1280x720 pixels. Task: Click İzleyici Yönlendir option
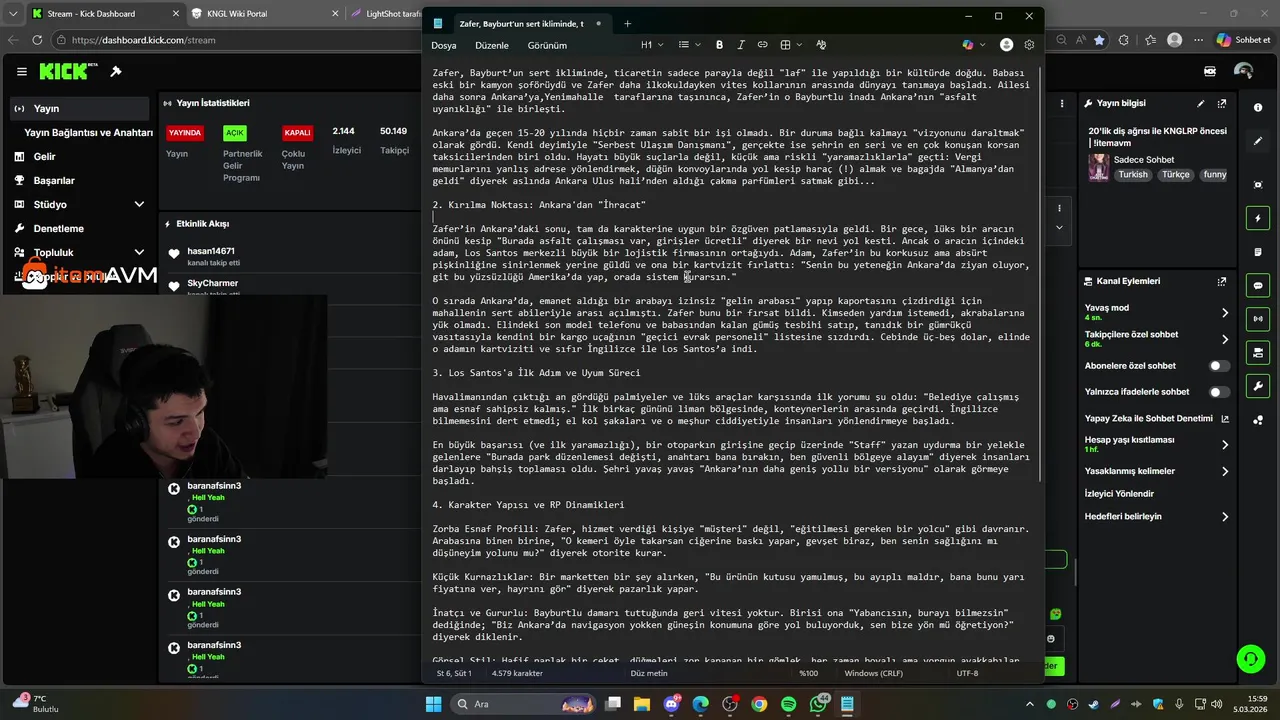1119,494
